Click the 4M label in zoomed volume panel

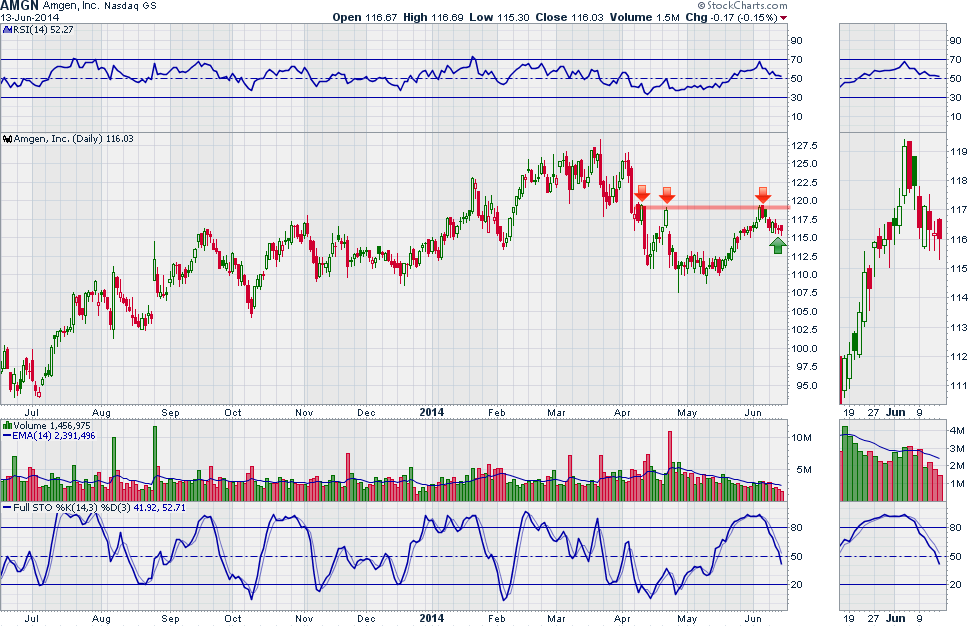tap(957, 430)
